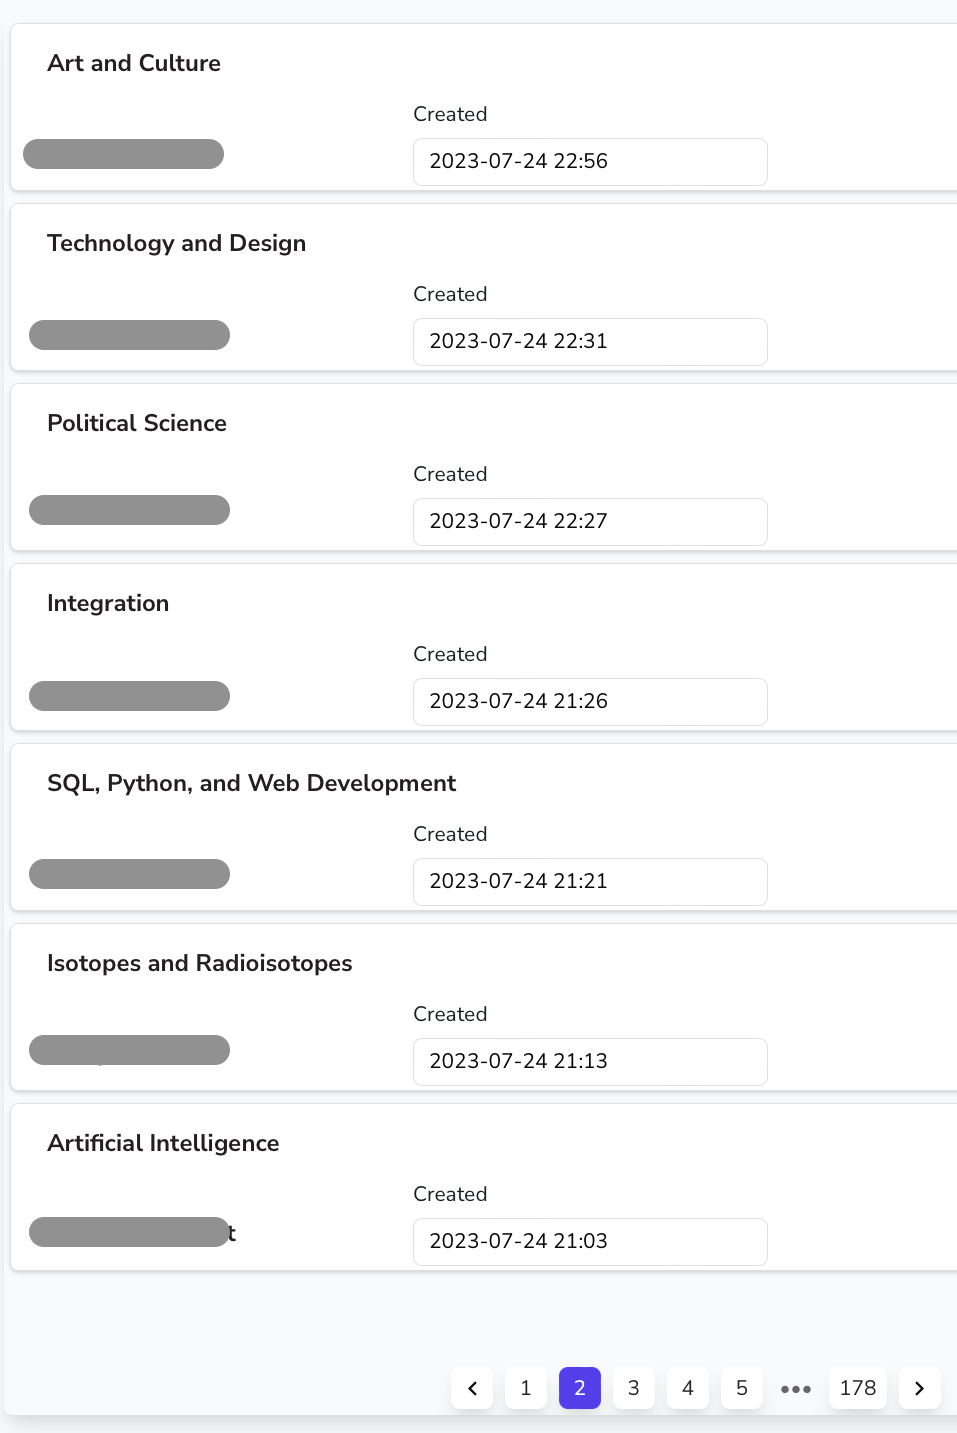The width and height of the screenshot is (957, 1433).
Task: Open the Political Science entry
Action: (x=137, y=423)
